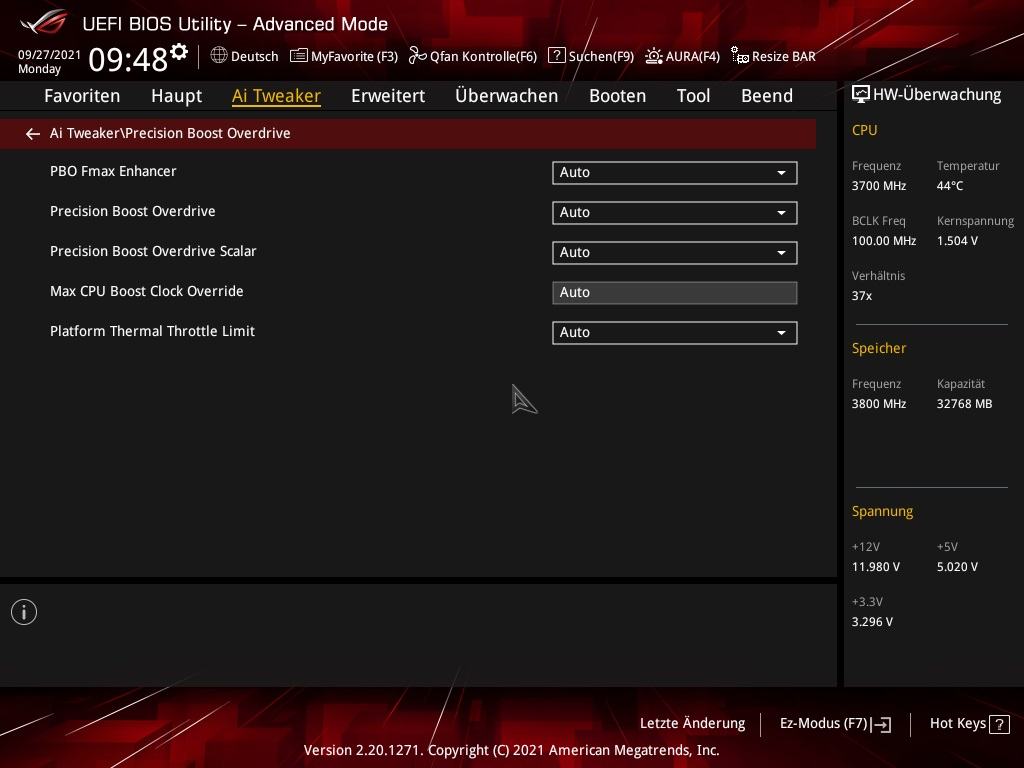
Task: Click the Resize BAR icon
Action: click(740, 56)
